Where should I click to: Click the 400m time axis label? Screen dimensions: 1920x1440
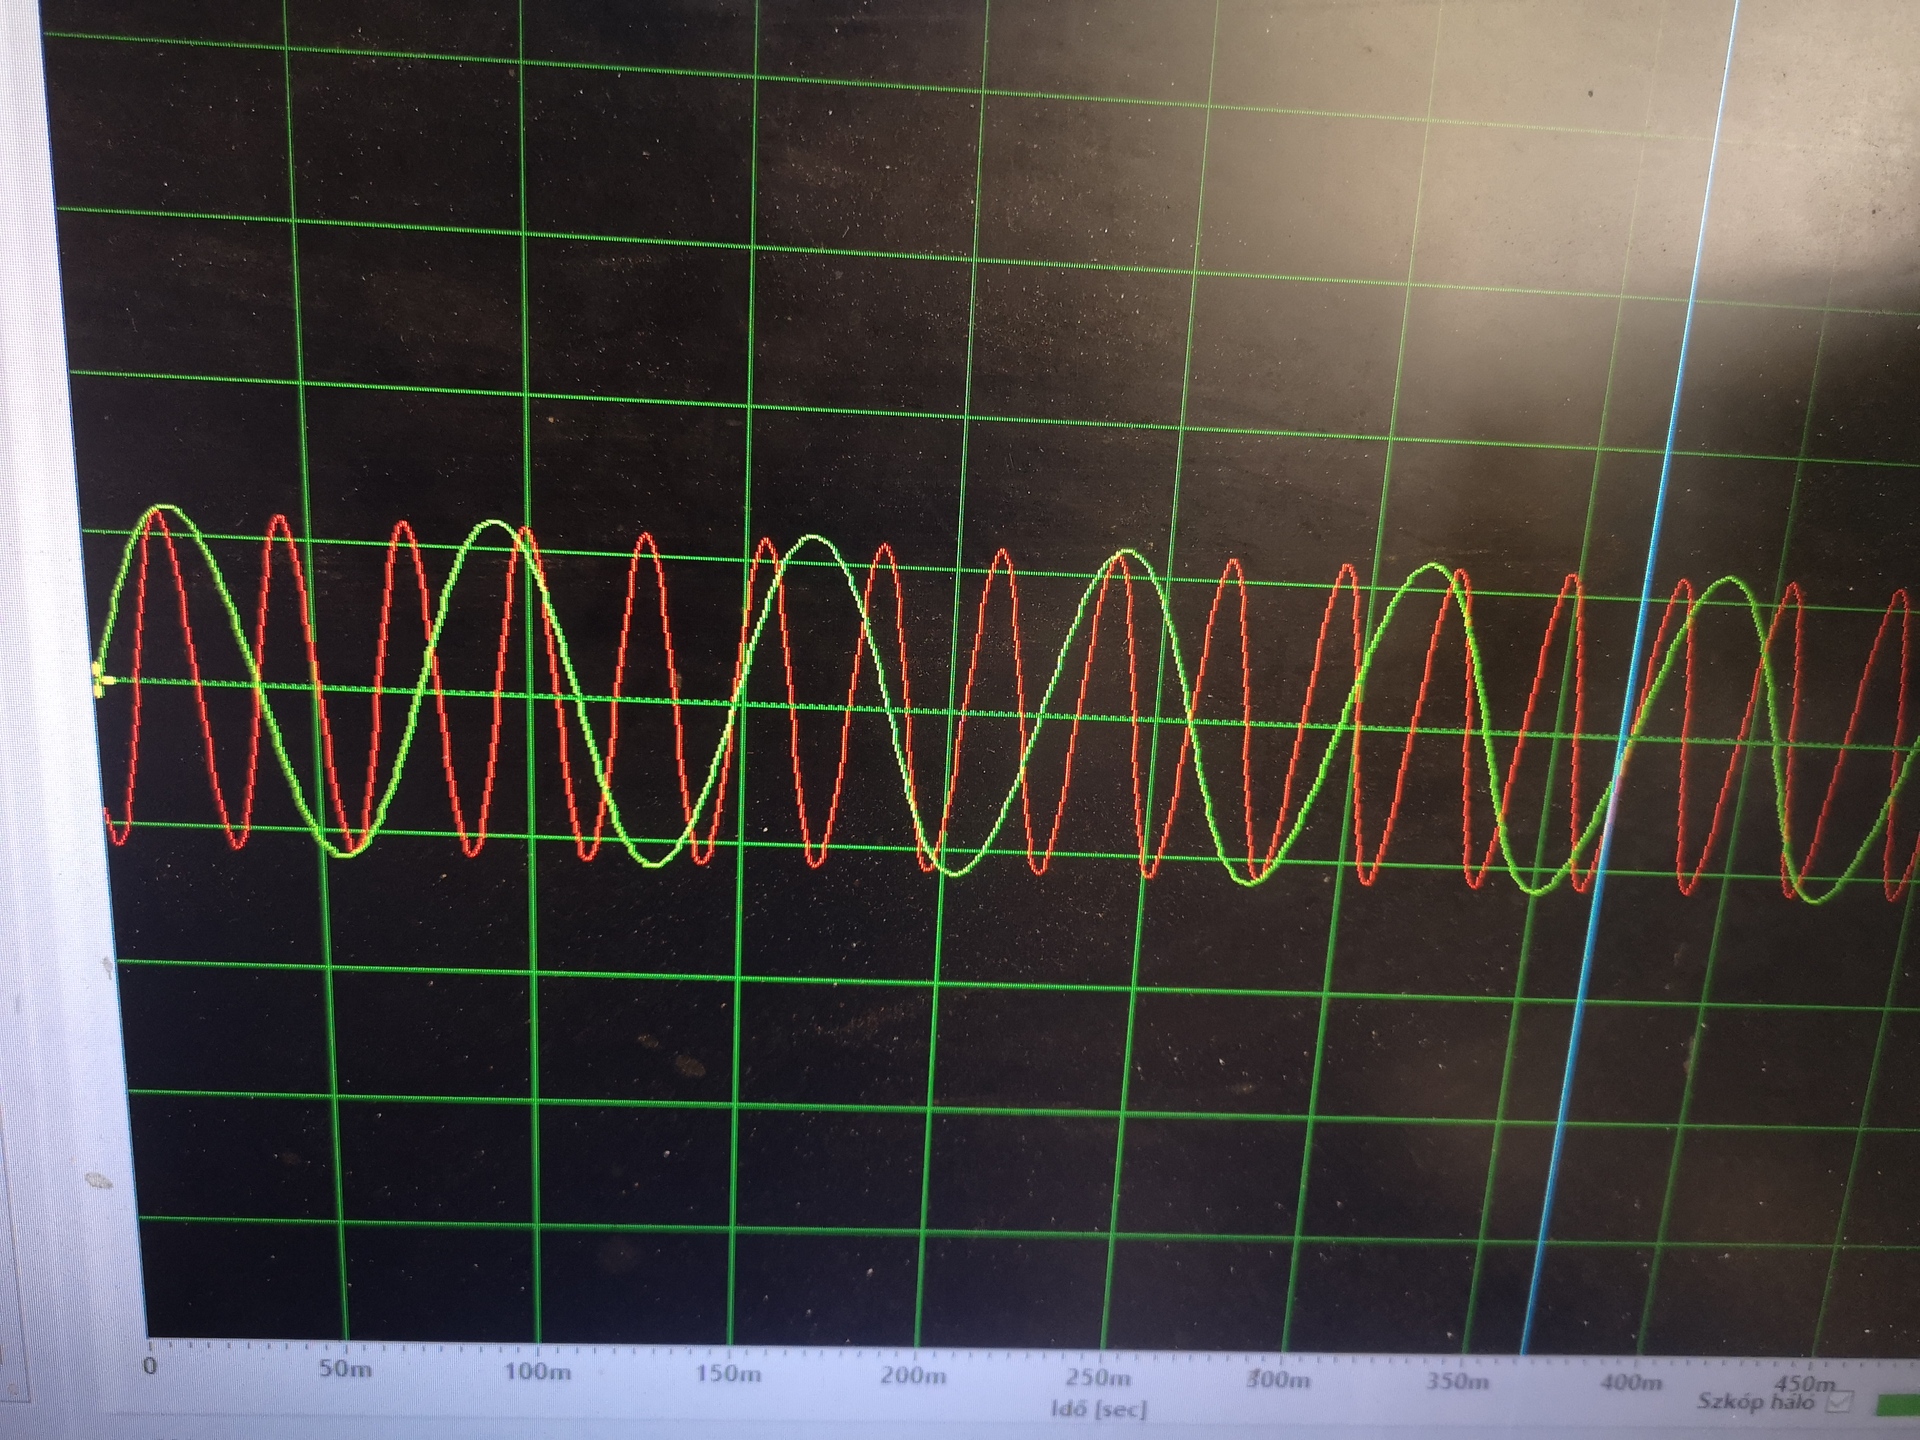click(x=1630, y=1382)
